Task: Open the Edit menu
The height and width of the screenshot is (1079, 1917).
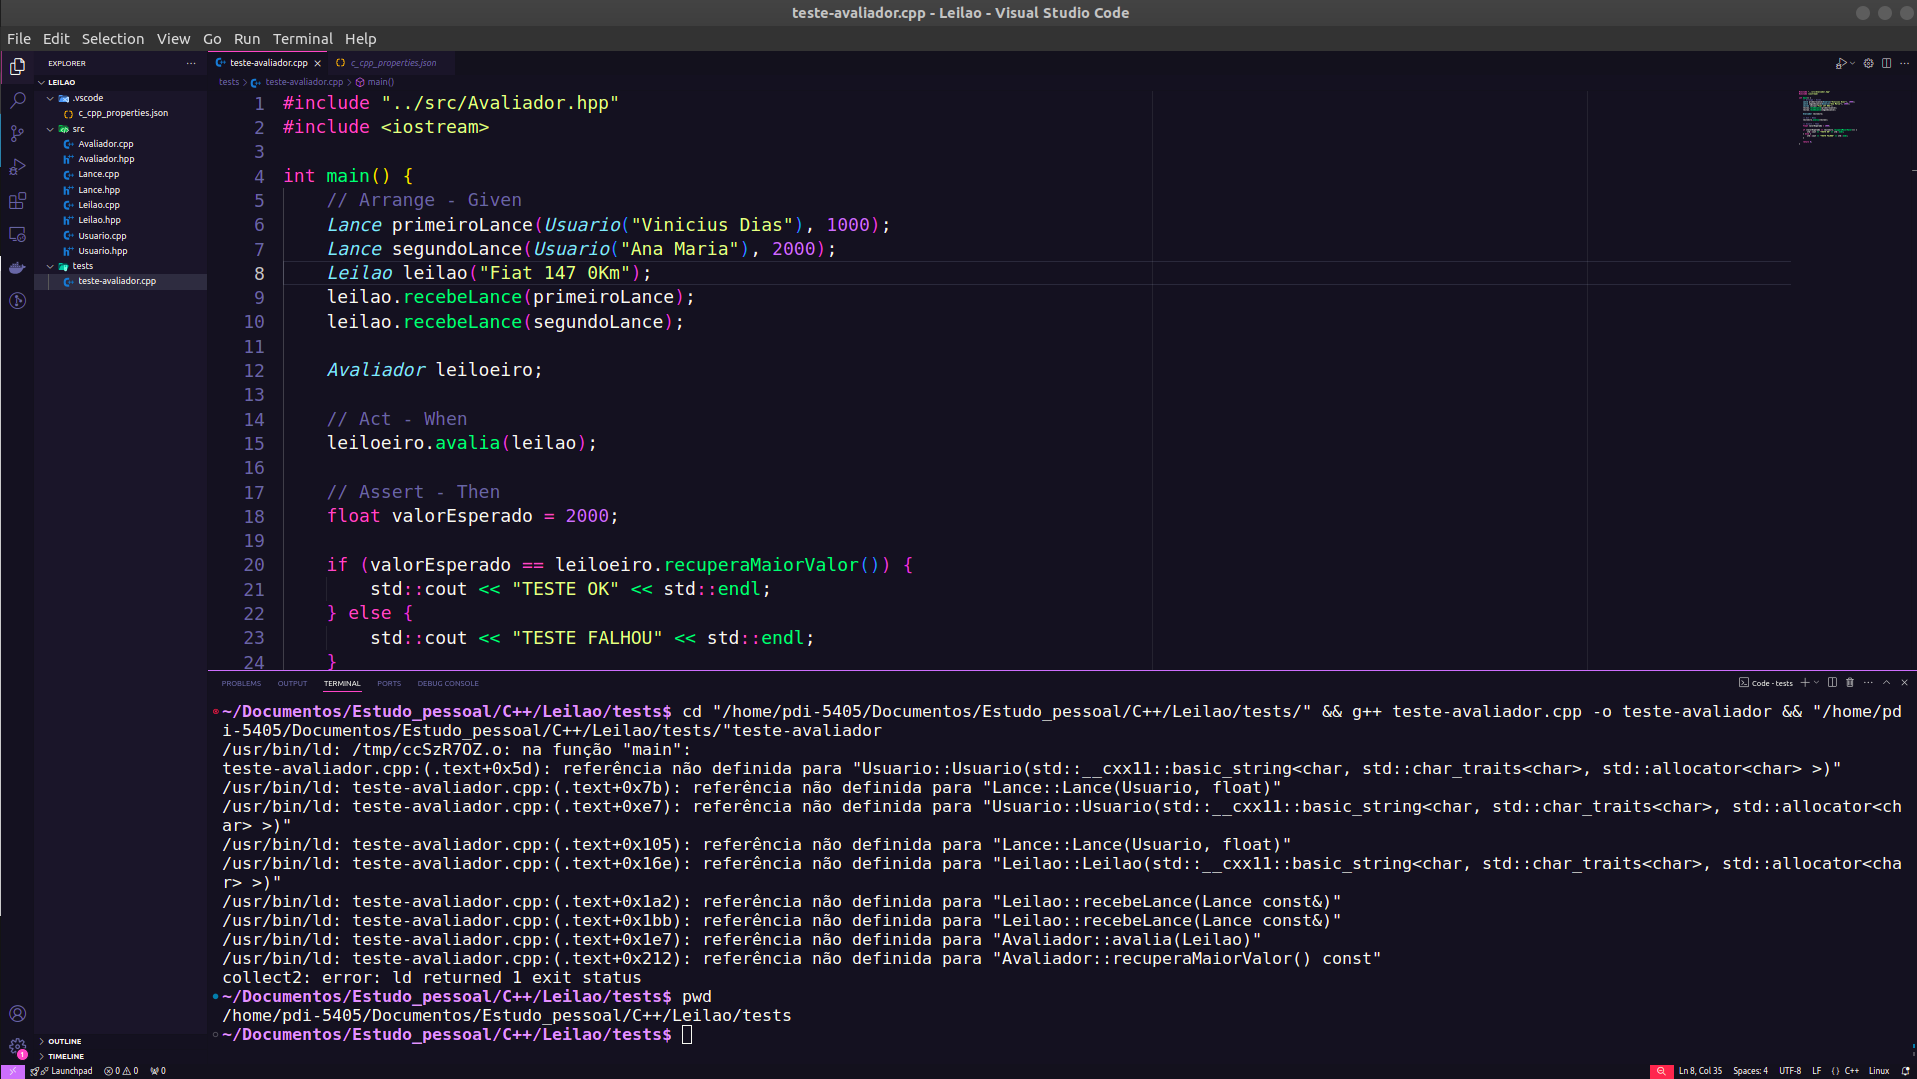Action: [x=56, y=39]
